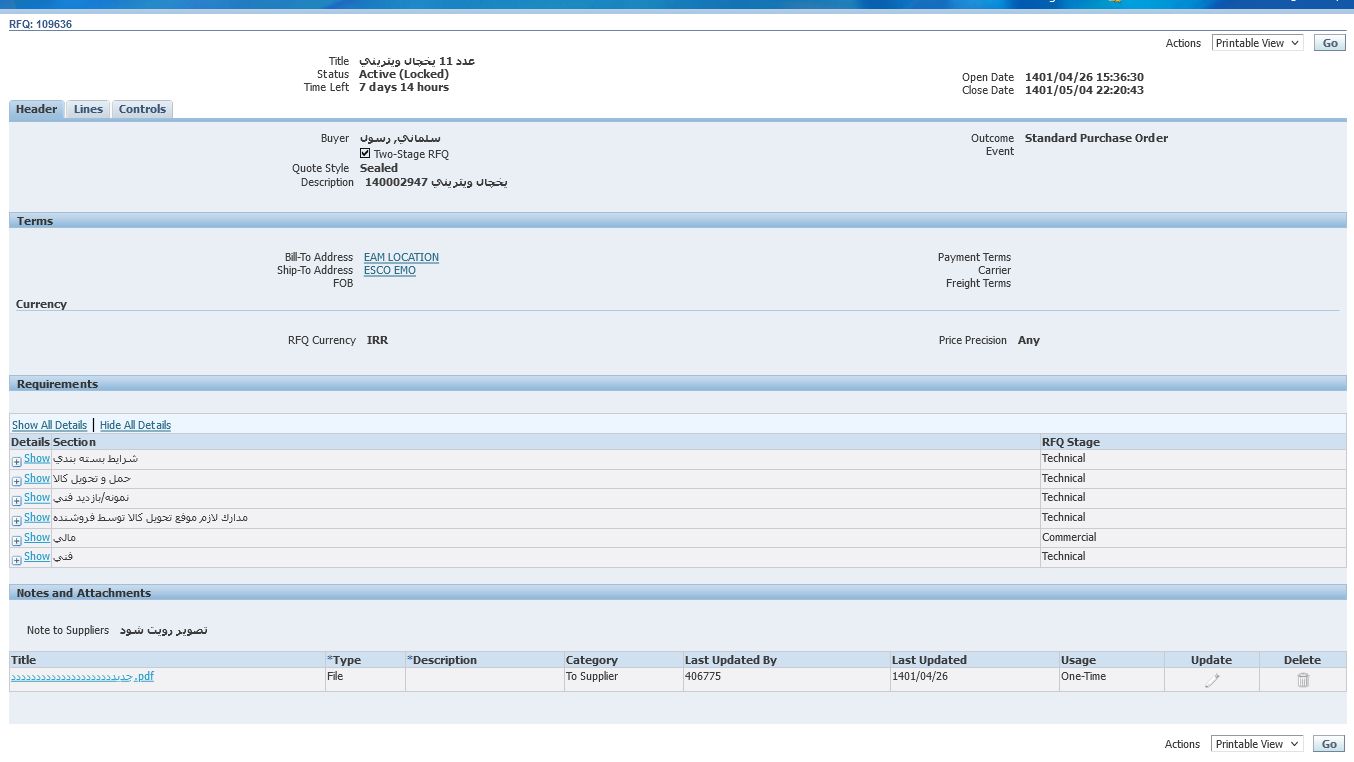Switch to the Controls tab
1354x762 pixels.
142,109
